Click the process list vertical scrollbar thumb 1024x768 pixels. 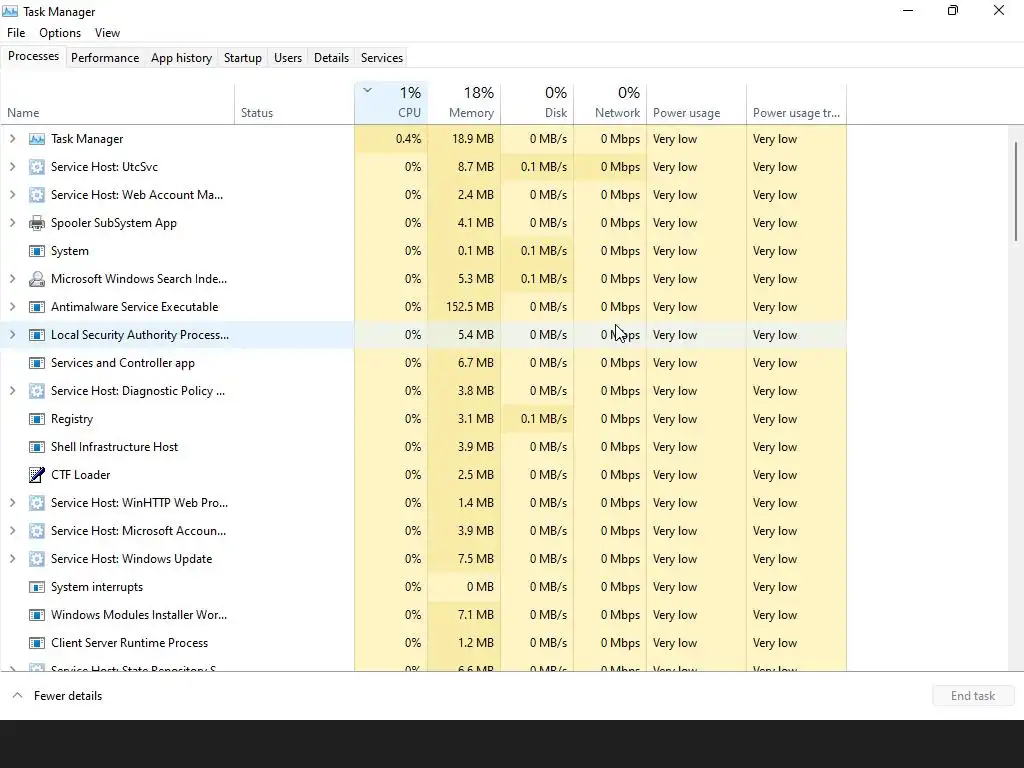[x=1016, y=191]
